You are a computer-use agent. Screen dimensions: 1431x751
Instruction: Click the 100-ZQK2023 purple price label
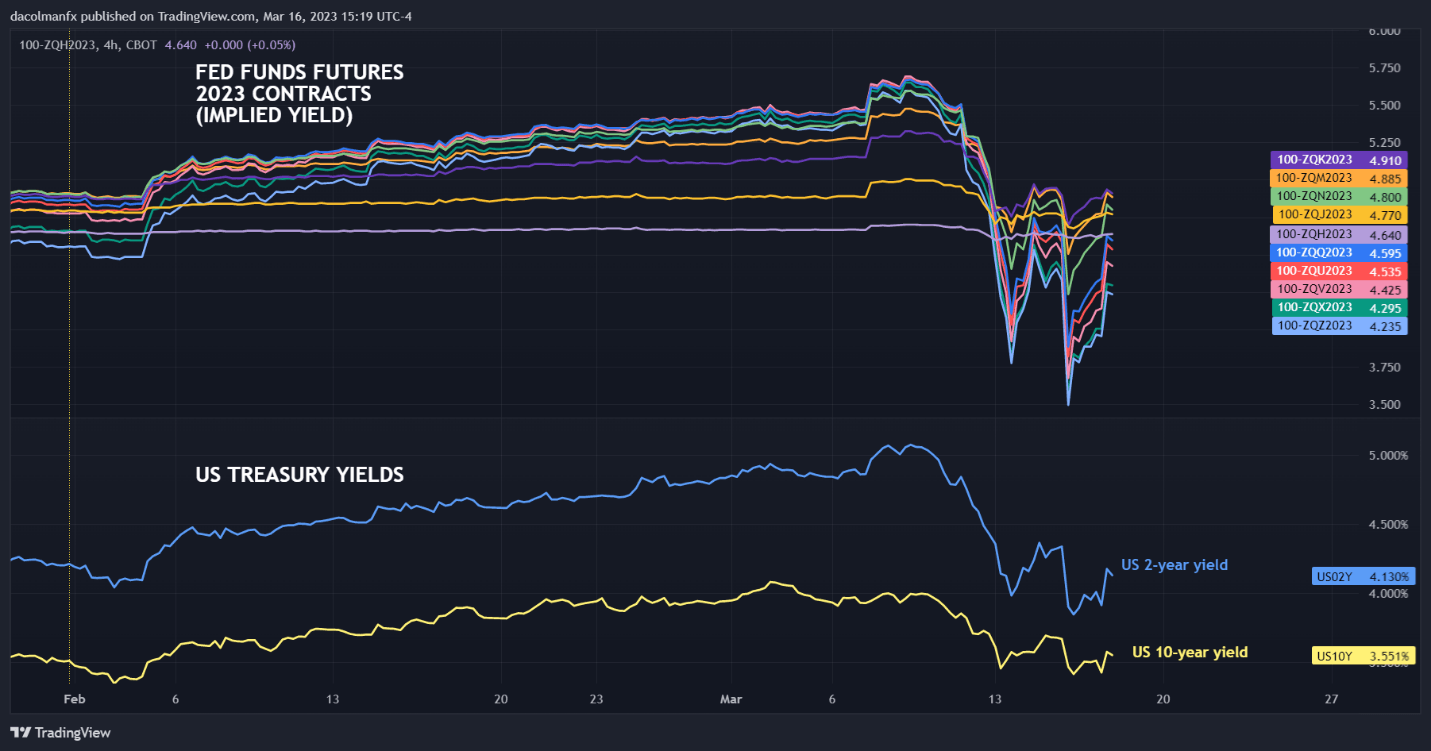point(1338,159)
